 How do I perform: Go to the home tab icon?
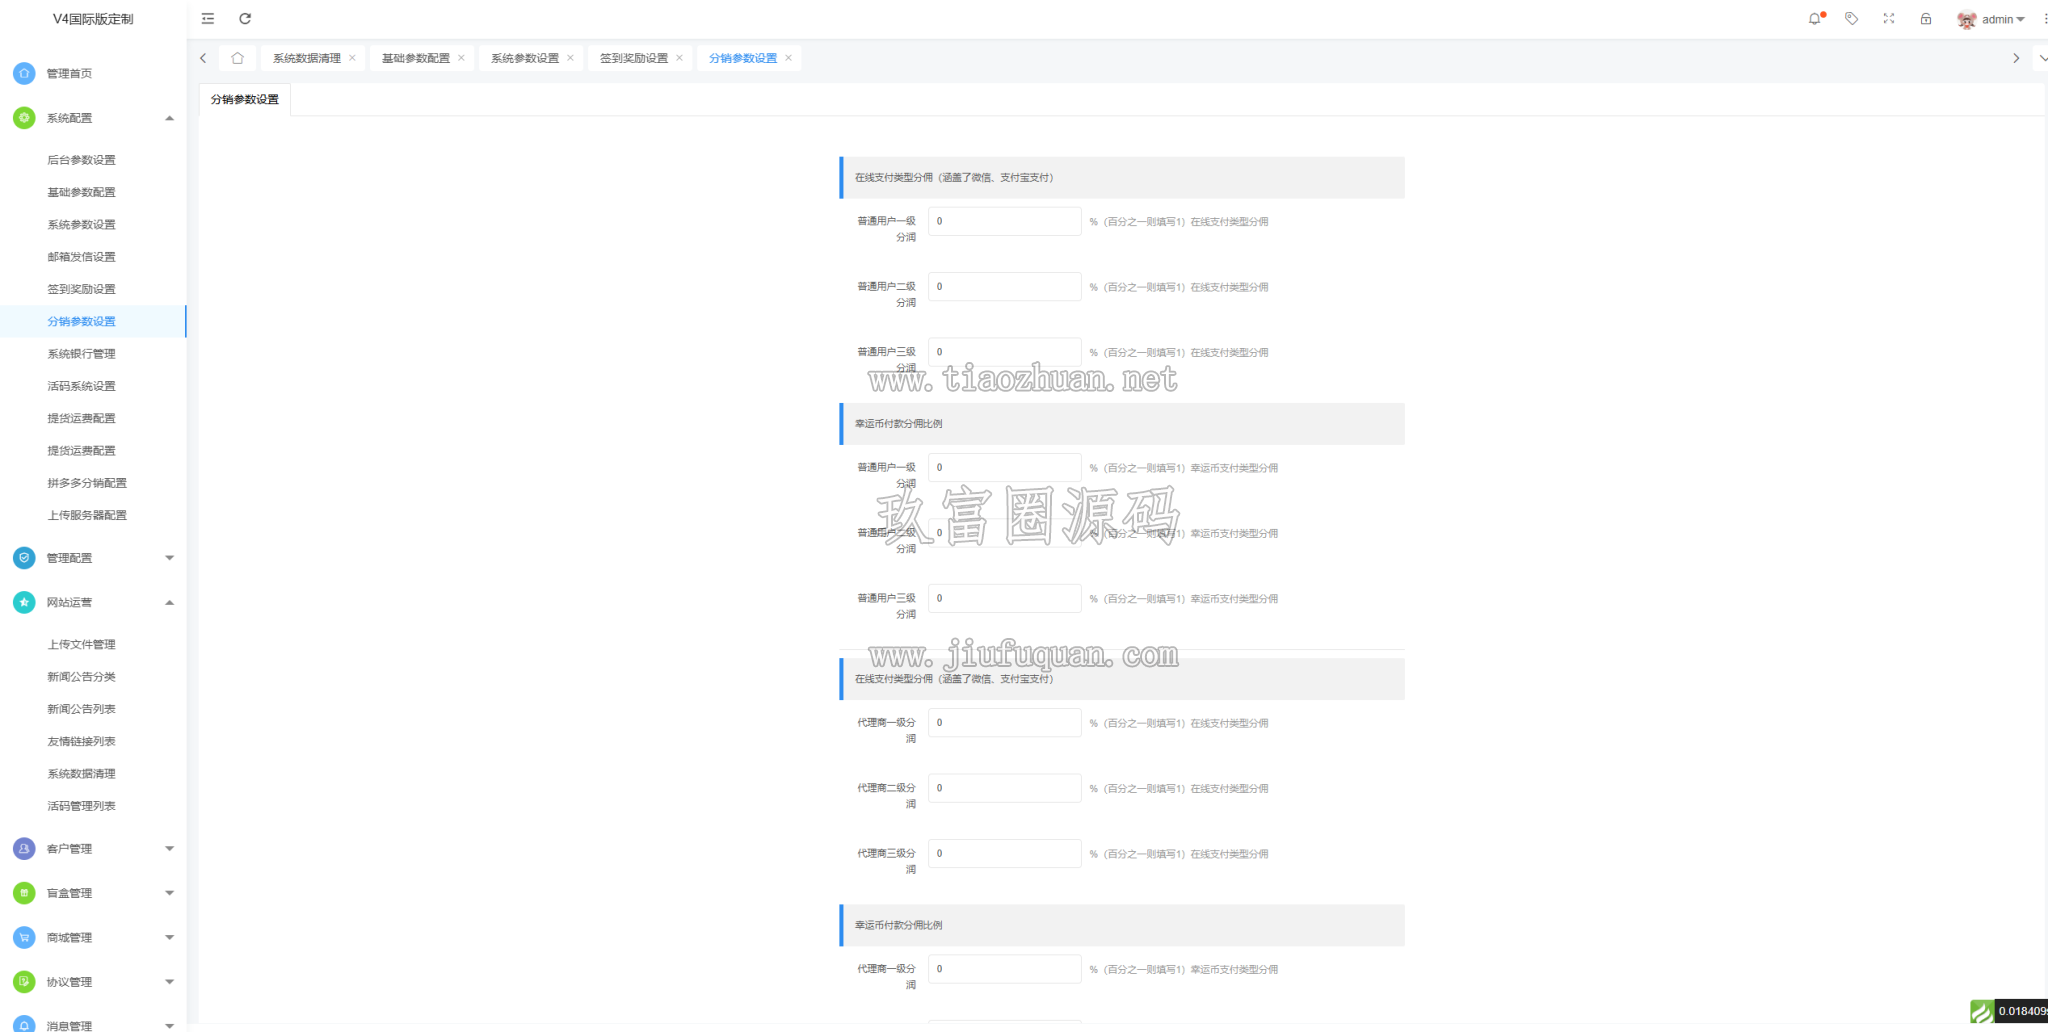(x=237, y=58)
